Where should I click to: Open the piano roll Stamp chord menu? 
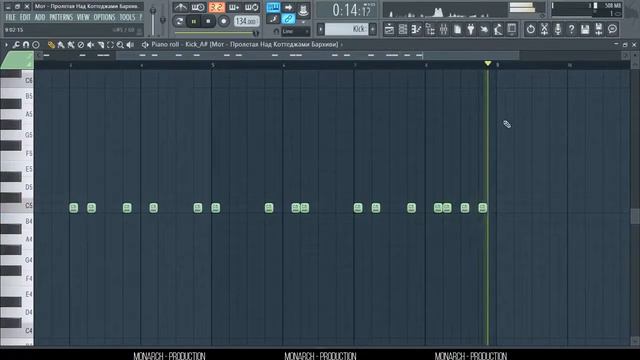[x=36, y=44]
